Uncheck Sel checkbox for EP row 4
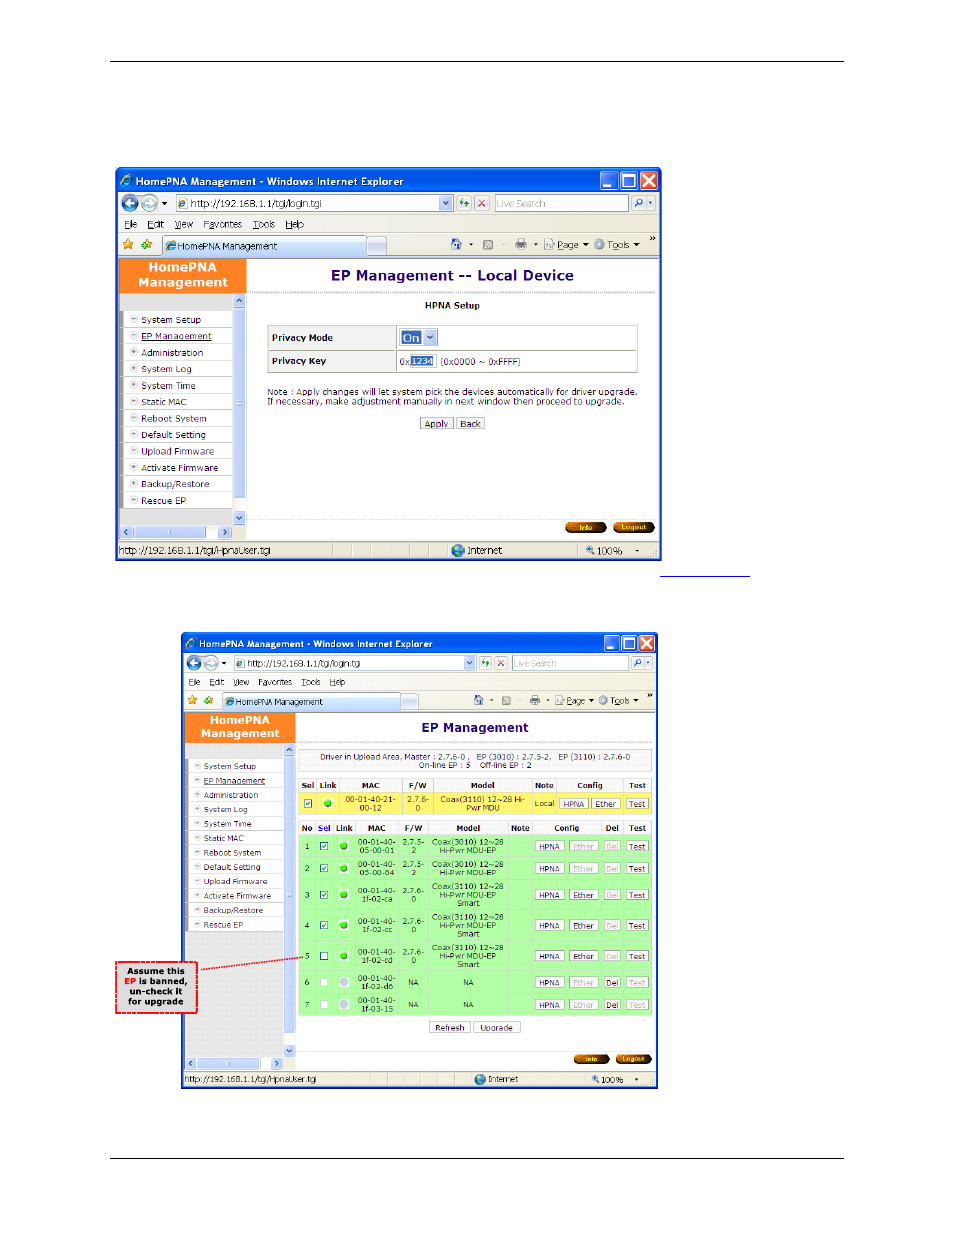954x1235 pixels. (324, 925)
